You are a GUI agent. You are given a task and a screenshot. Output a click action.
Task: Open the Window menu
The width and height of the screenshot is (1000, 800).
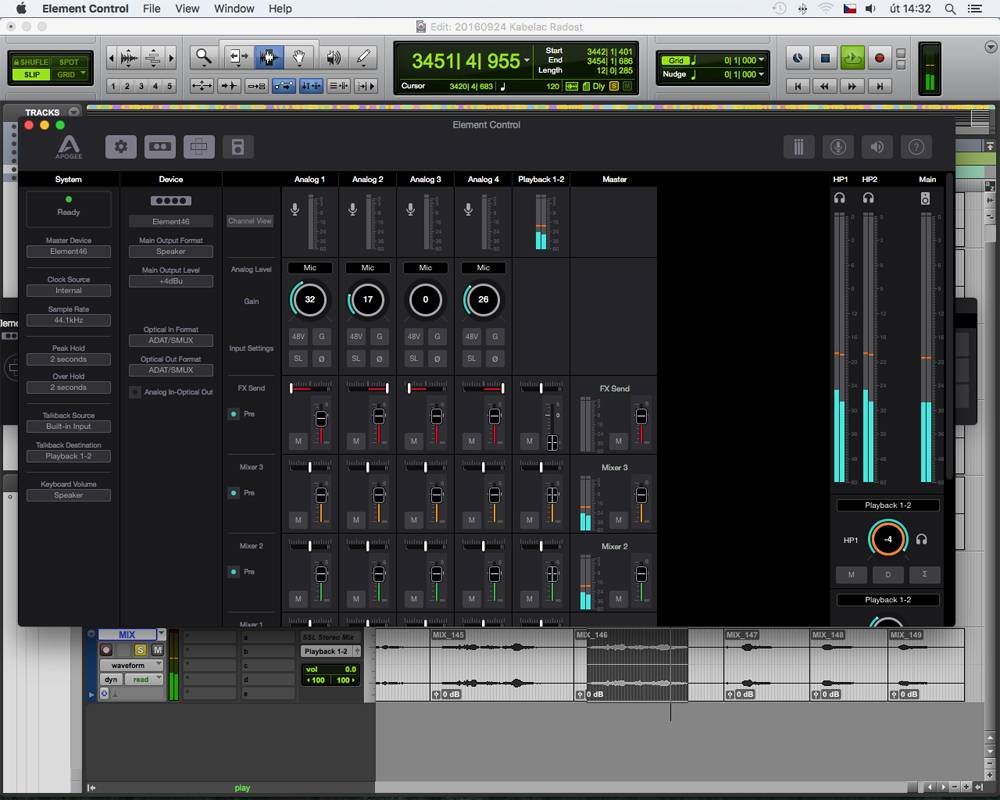234,9
